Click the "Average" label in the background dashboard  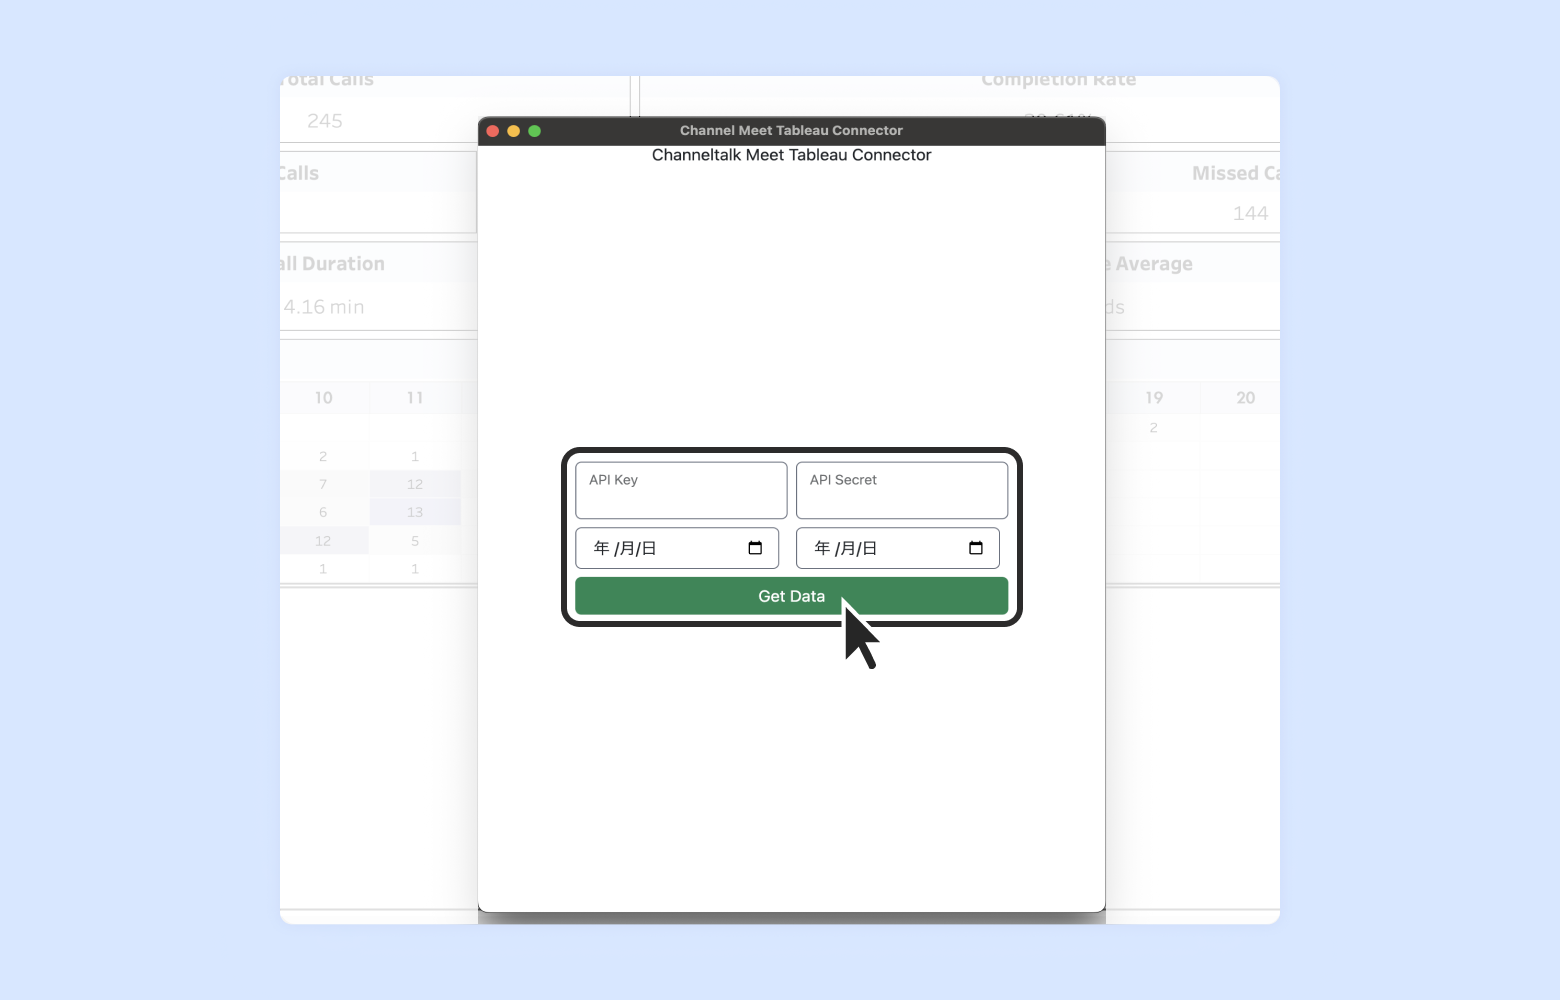[1154, 264]
